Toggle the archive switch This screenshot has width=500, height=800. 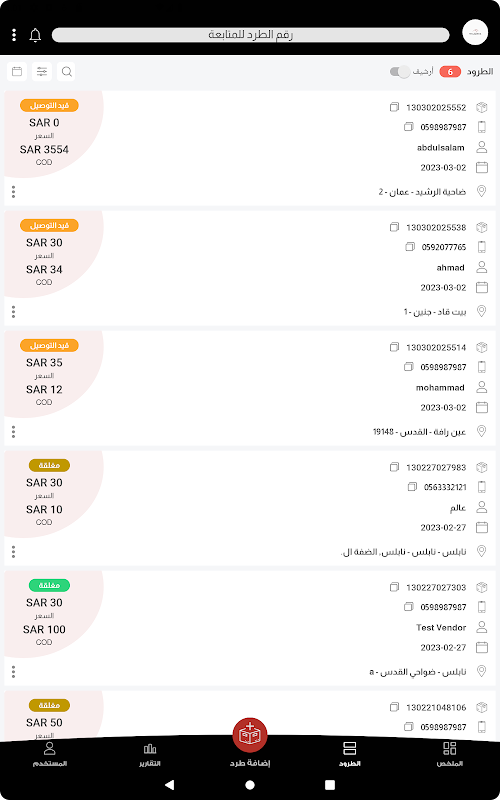[x=400, y=72]
